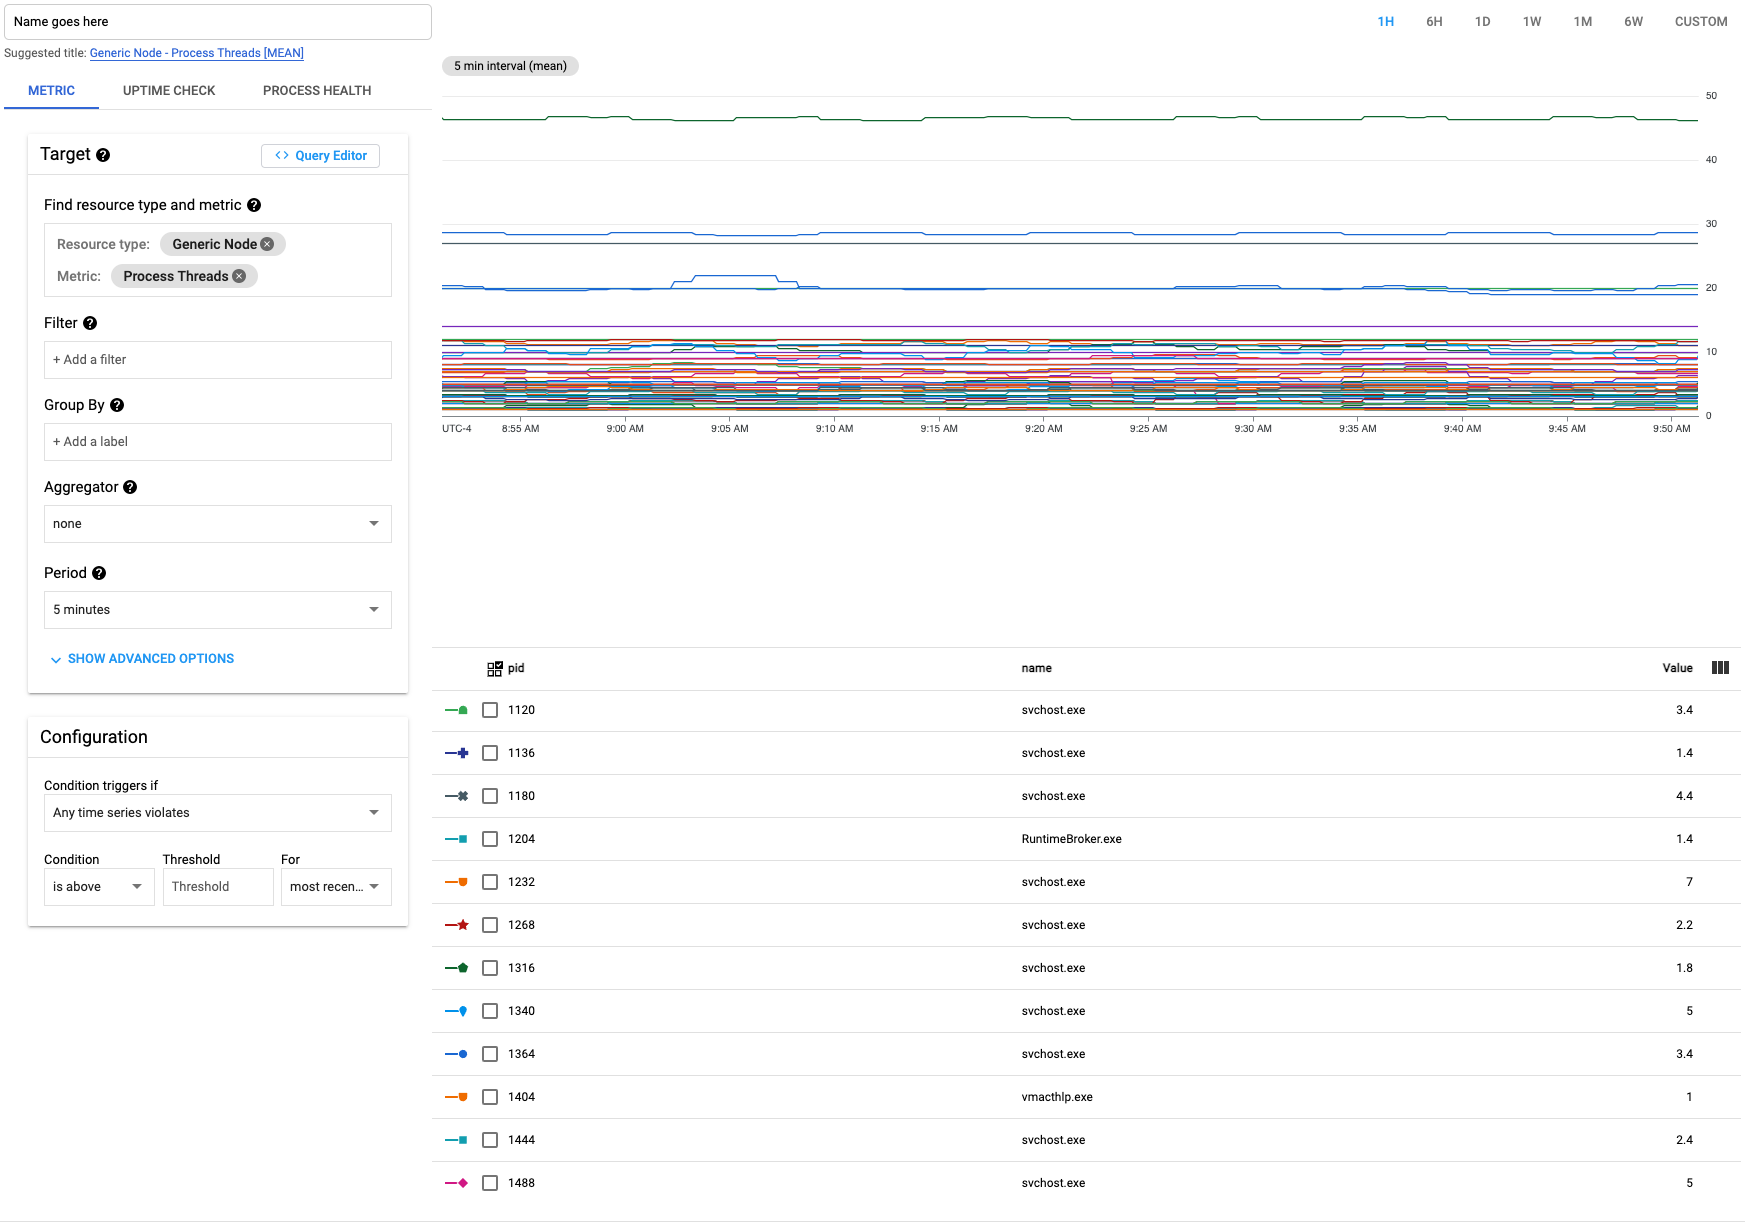1745x1225 pixels.
Task: Click the grid select icon beside pid header
Action: coord(494,669)
